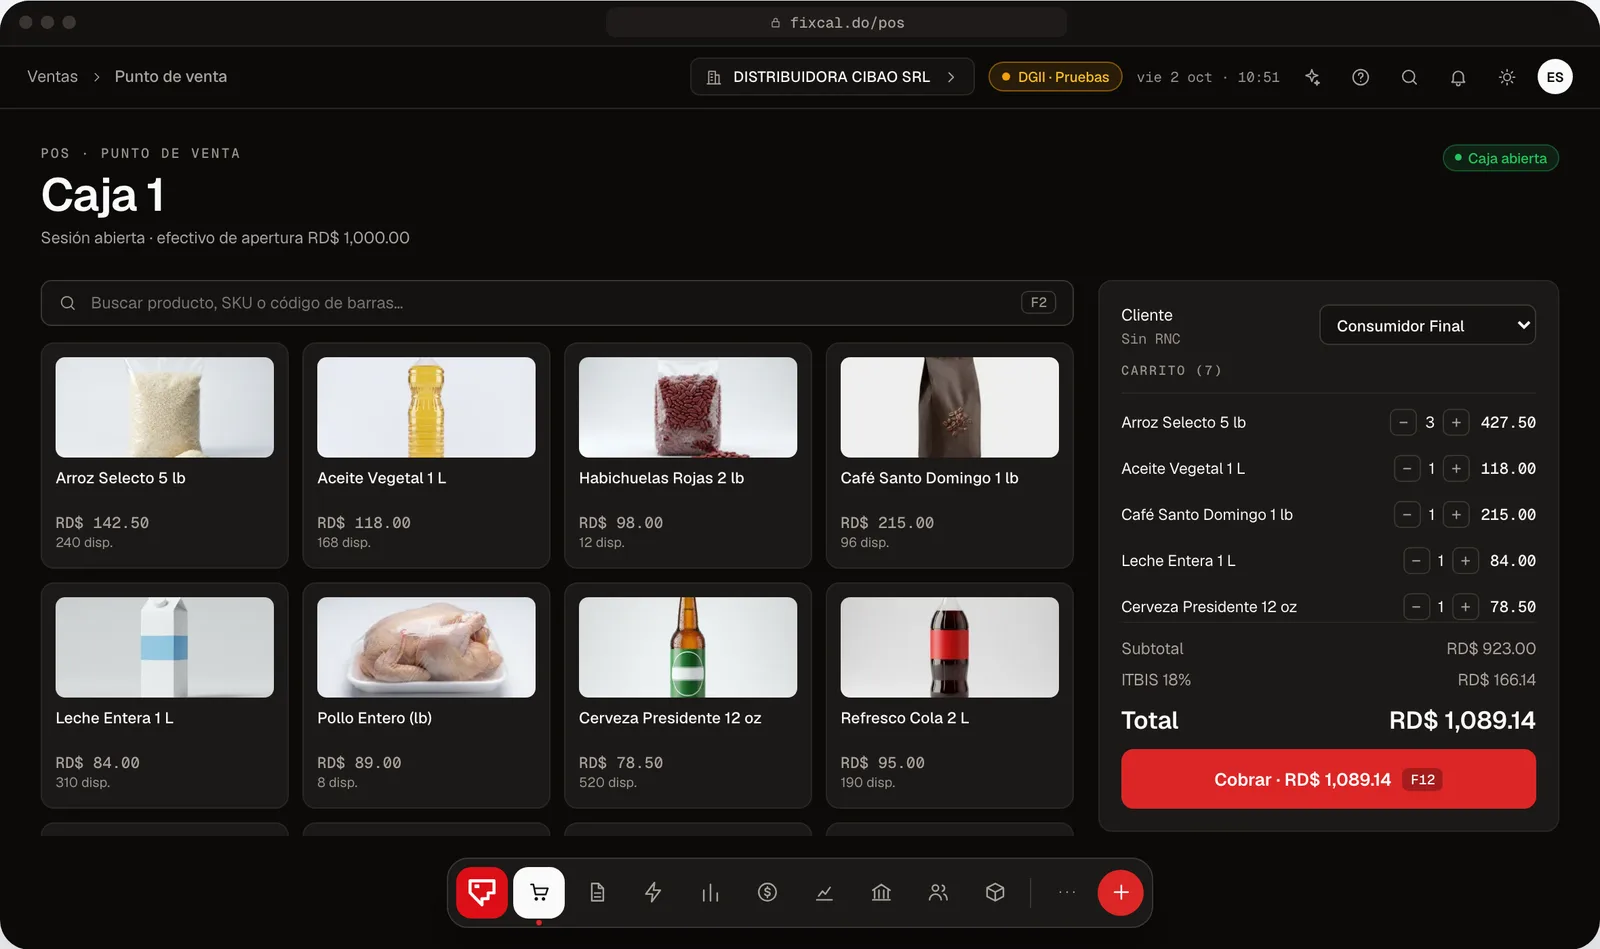
Task: Open the ES user avatar menu
Action: click(x=1555, y=77)
